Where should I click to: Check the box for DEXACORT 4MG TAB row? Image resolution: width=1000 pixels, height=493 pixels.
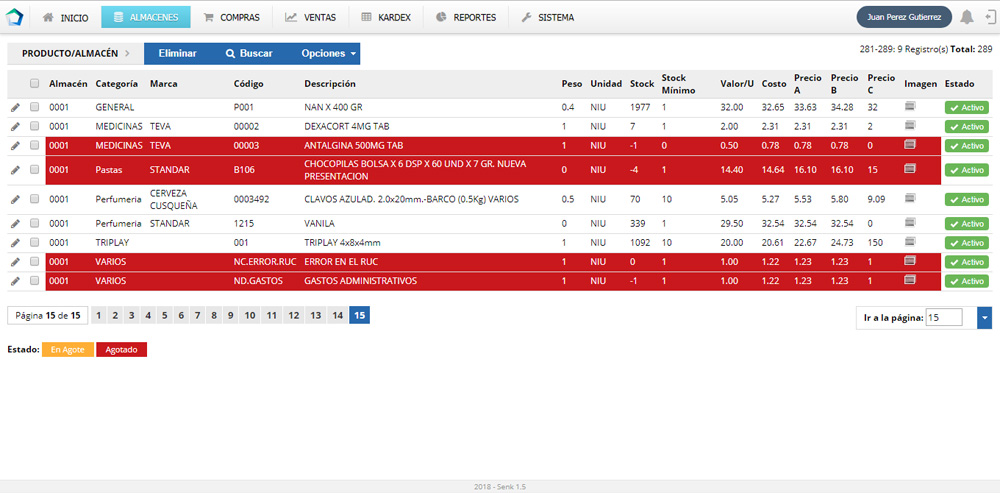tap(35, 127)
